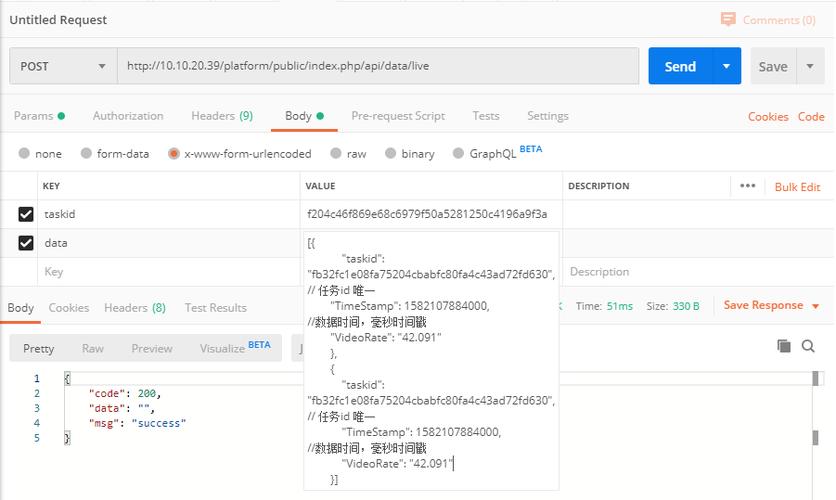Viewport: 836px width, 500px height.
Task: Search inside the response body
Action: coord(808,346)
